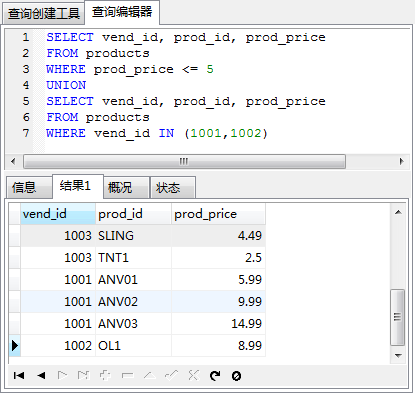Click the results scroll up arrow
The height and width of the screenshot is (394, 415).
pos(398,212)
